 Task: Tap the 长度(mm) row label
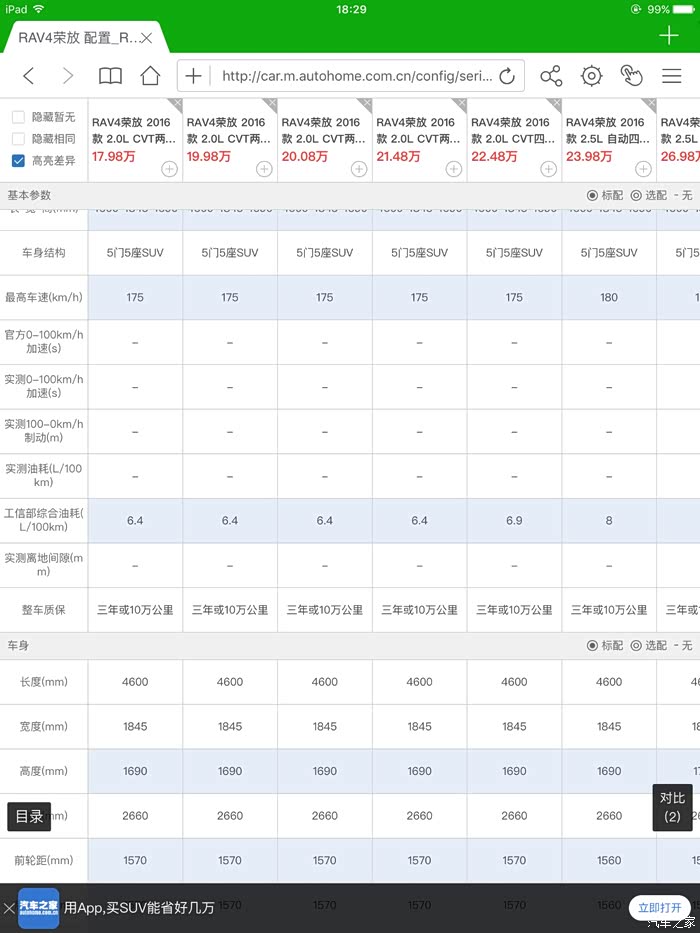[43, 681]
